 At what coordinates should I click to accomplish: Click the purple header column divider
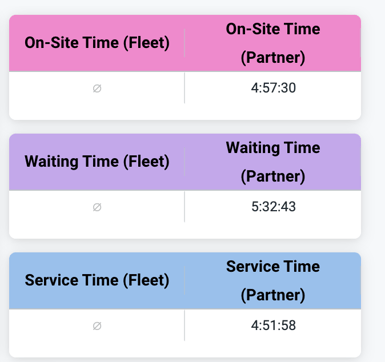(x=185, y=162)
